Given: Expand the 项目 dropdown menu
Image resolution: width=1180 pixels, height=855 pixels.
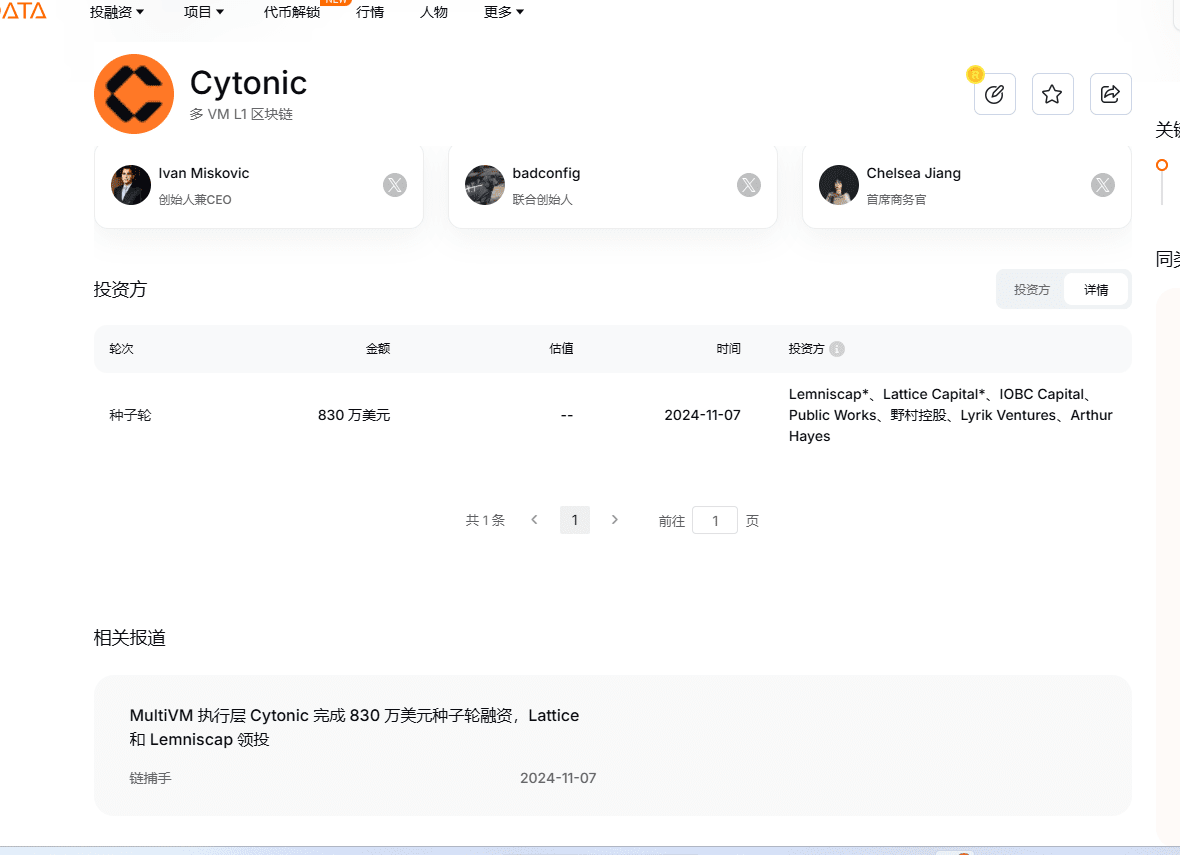Looking at the screenshot, I should (x=204, y=12).
